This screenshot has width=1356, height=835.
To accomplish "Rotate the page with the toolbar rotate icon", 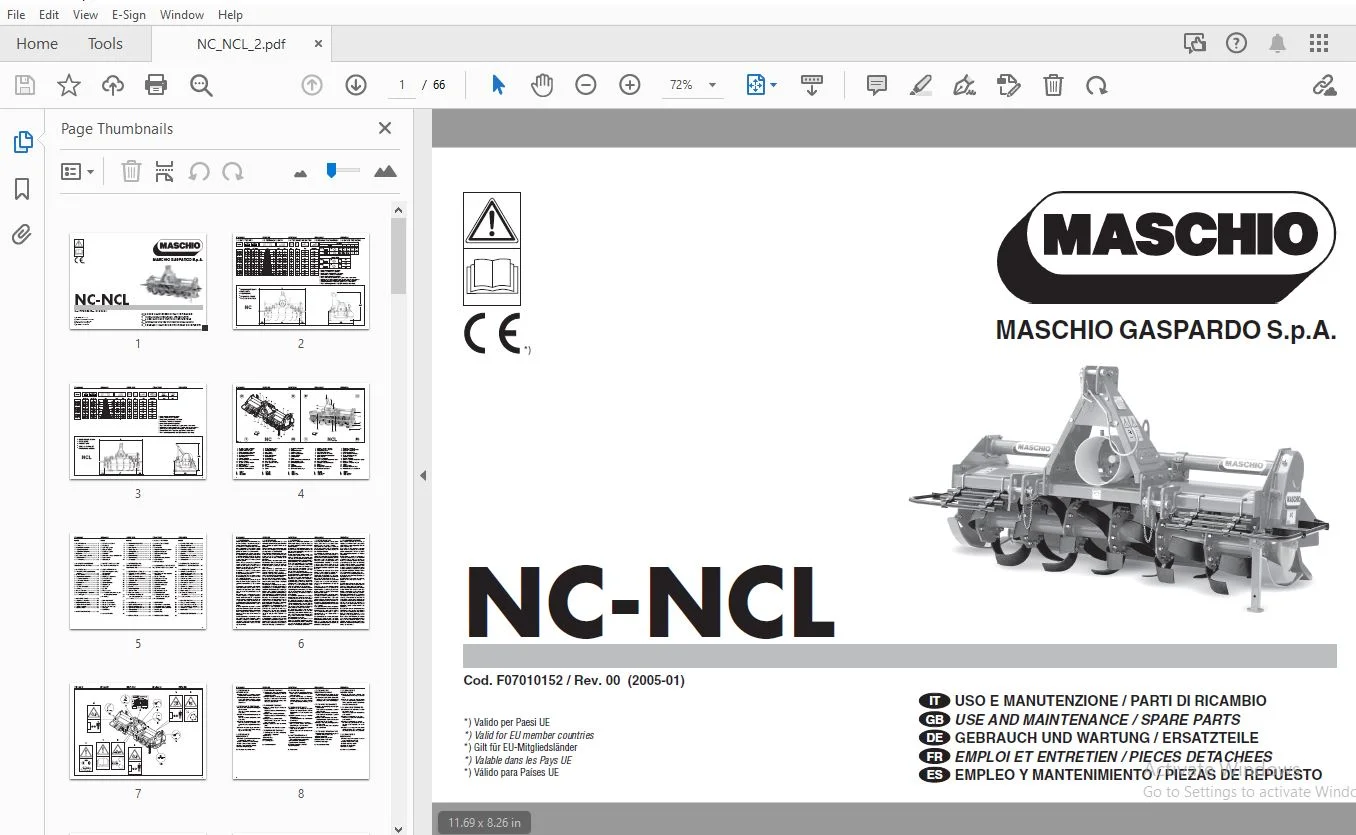I will (x=1097, y=86).
